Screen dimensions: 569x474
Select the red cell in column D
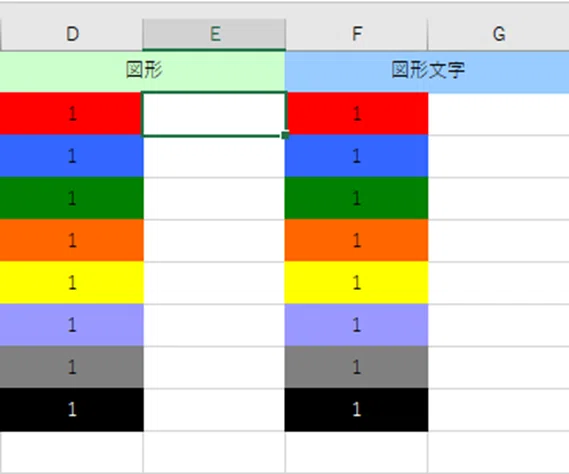point(71,114)
